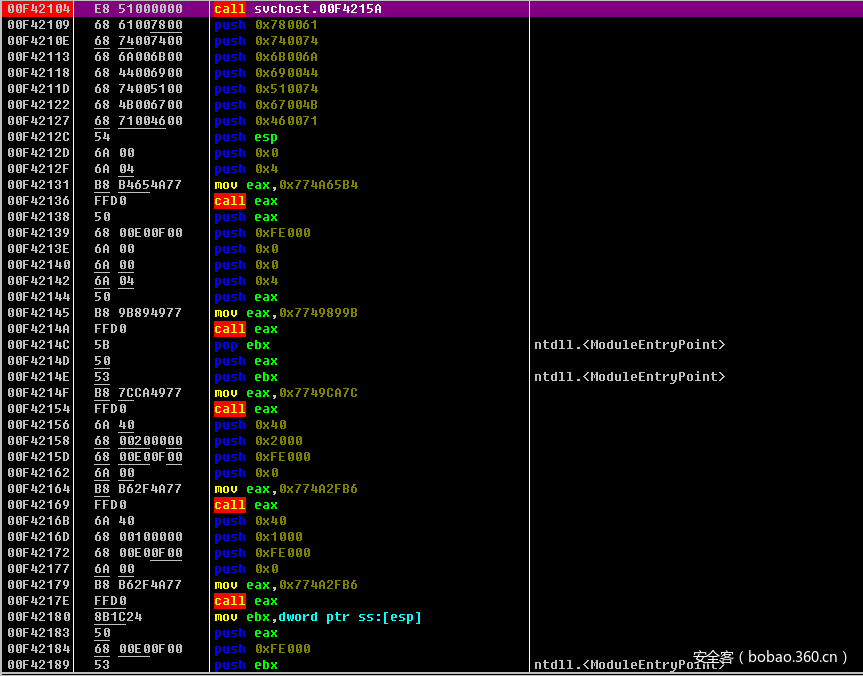Select address 00F42172
Screen dimensions: 863x676
(x=39, y=552)
